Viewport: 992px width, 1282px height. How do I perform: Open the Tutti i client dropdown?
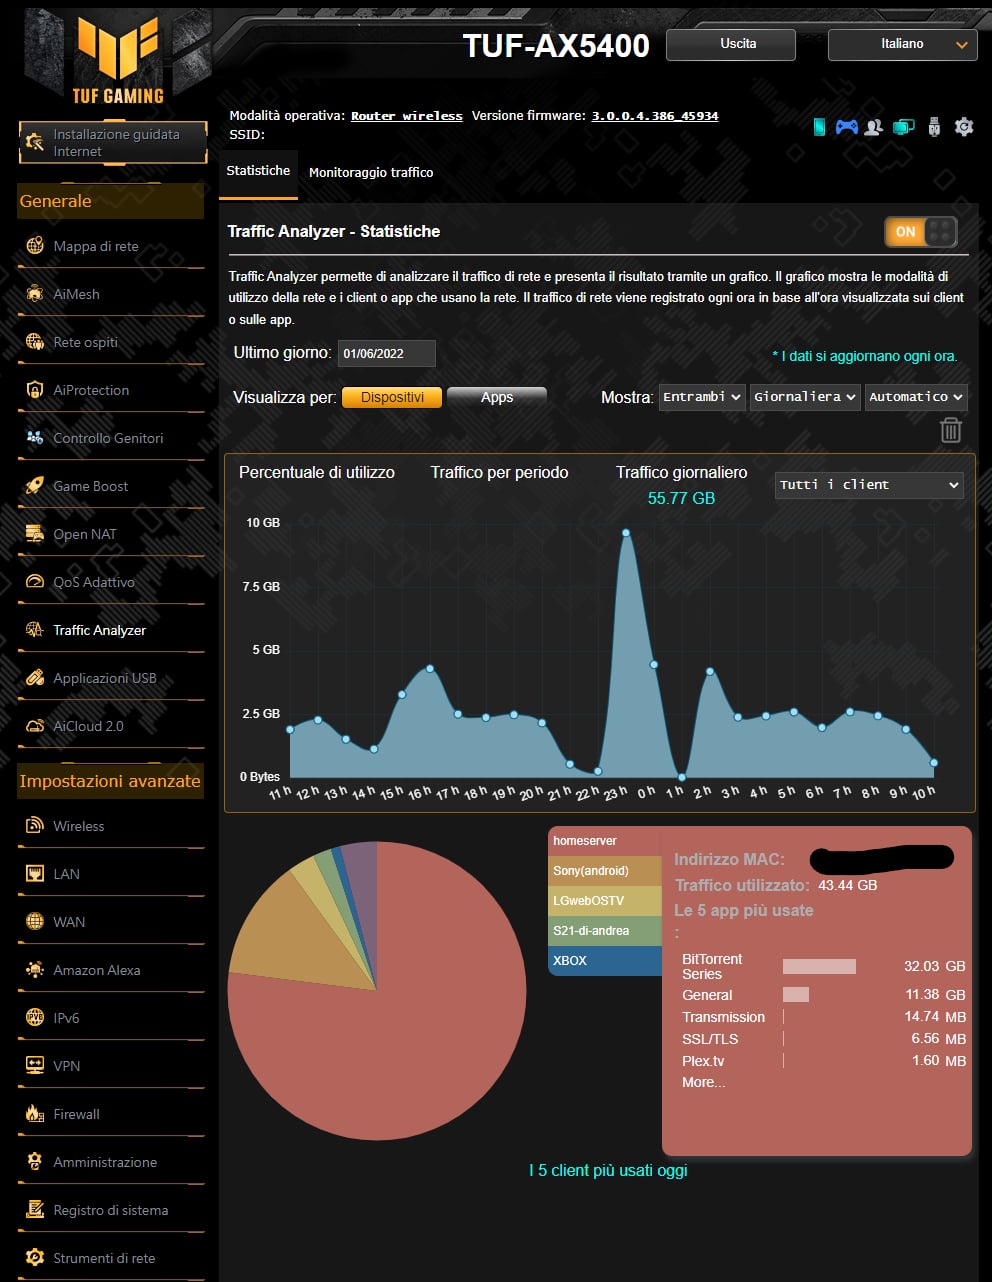pos(869,485)
